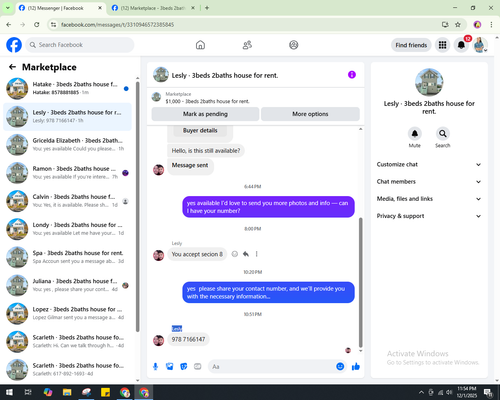Click Lesly's listing thumbnail in details panel
500x400 pixels.
(x=429, y=82)
